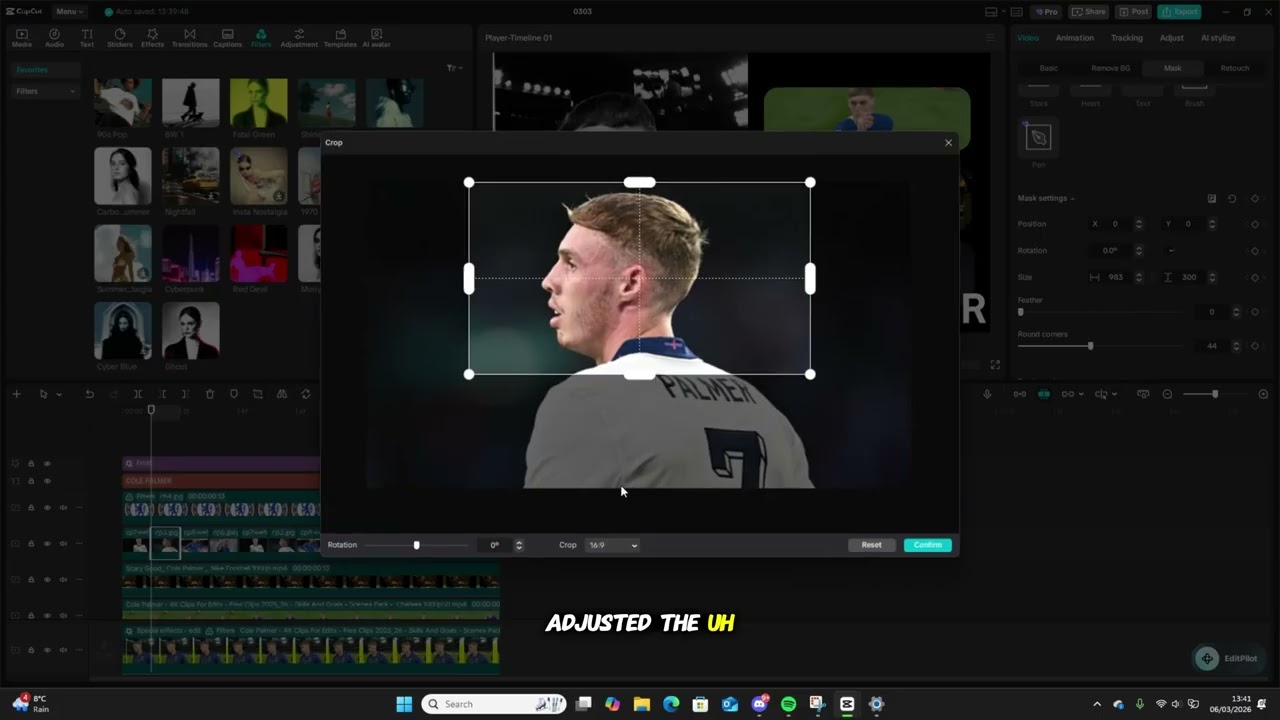Image resolution: width=1280 pixels, height=720 pixels.
Task: Click the crop Rotation slider handle
Action: click(416, 545)
